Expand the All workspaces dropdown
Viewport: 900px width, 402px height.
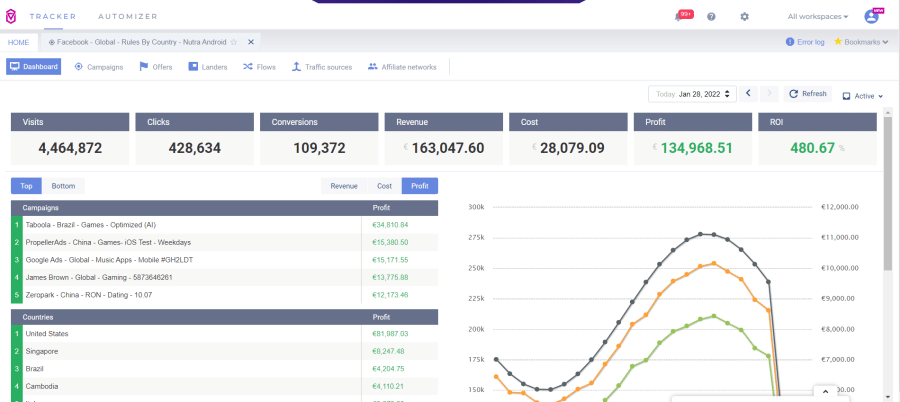[x=817, y=17]
